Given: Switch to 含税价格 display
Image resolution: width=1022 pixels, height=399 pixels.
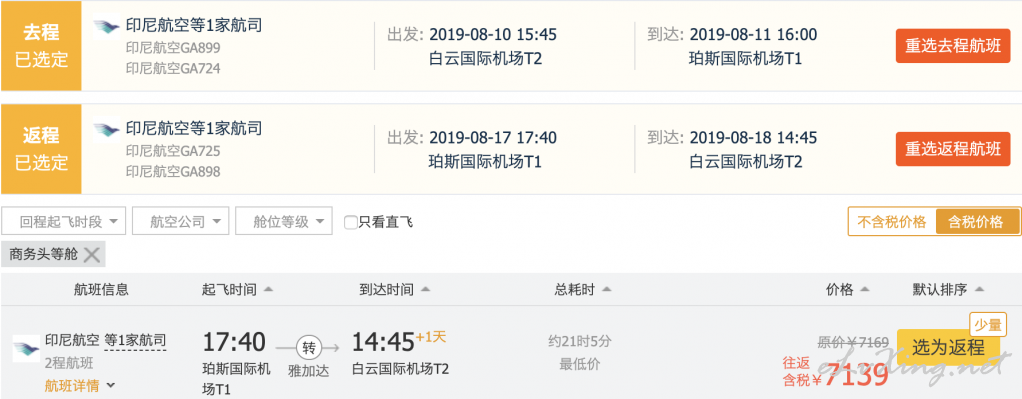Looking at the screenshot, I should coord(978,222).
